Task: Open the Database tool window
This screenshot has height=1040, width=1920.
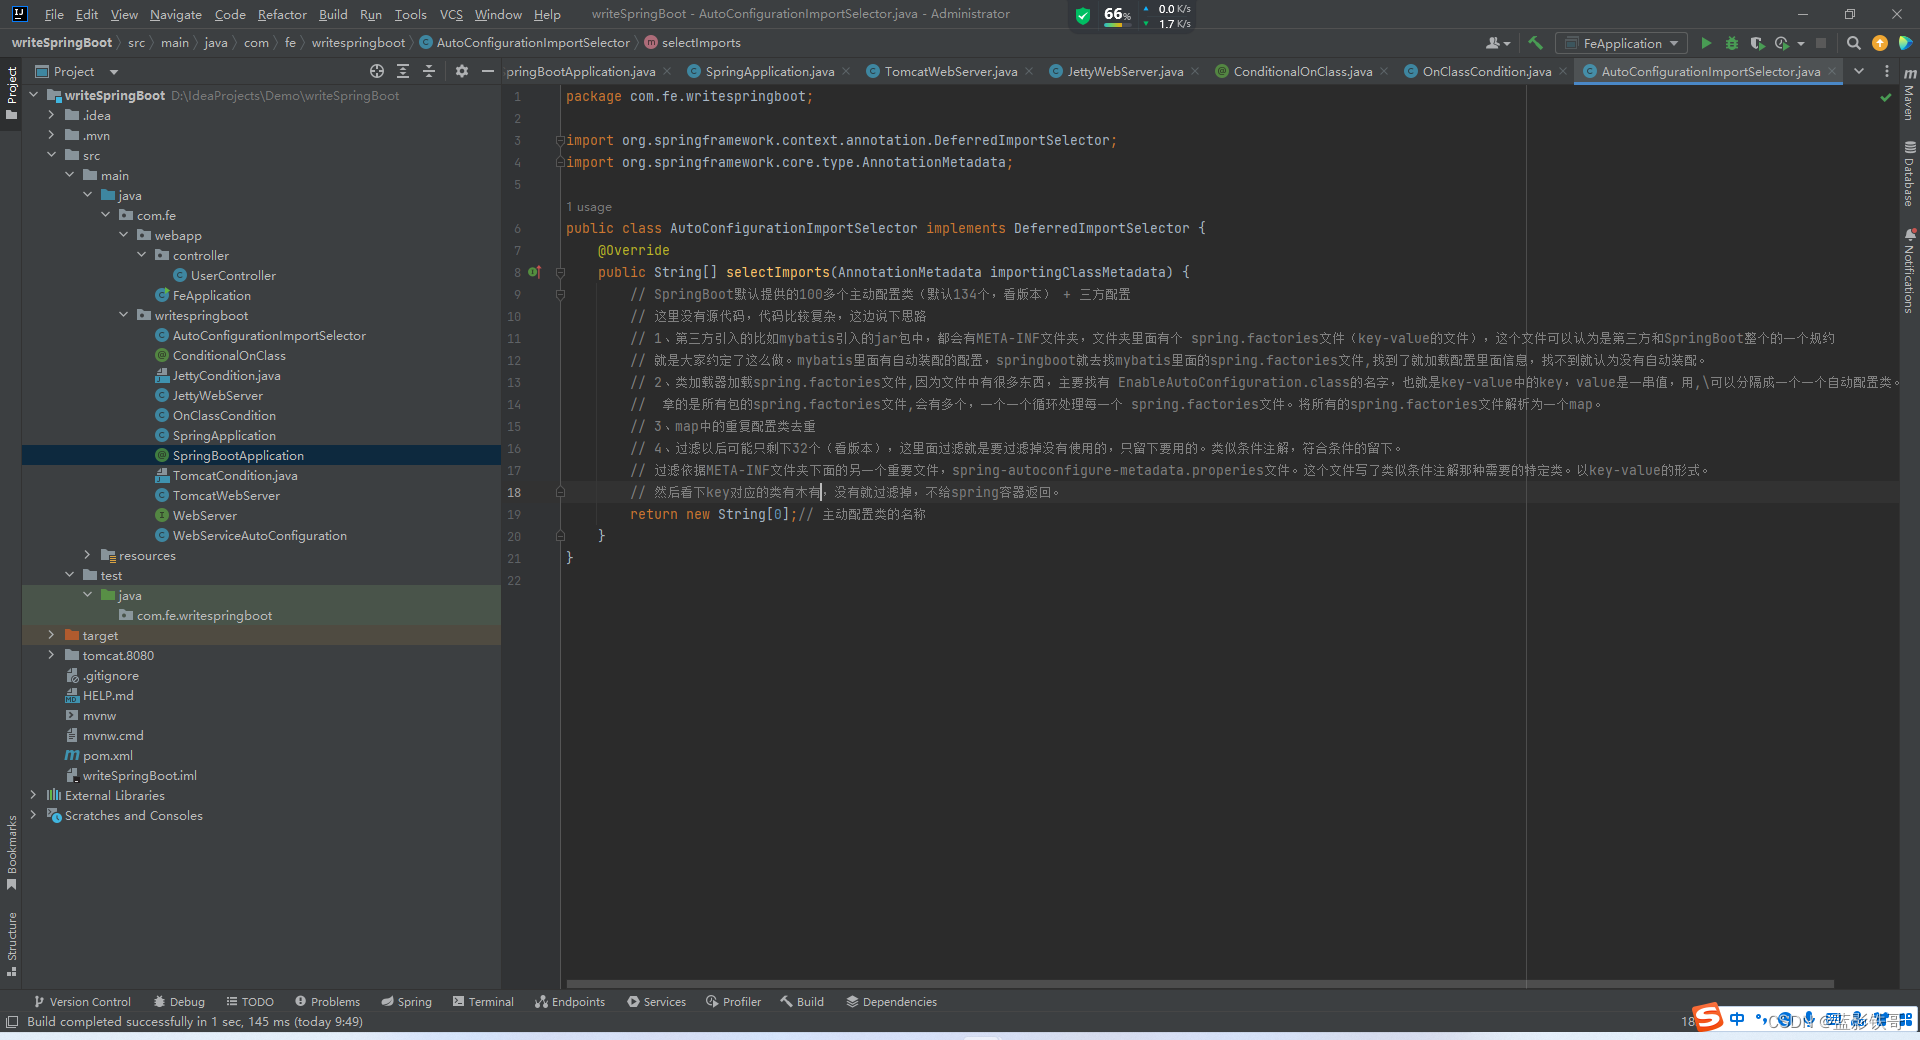Action: (1909, 175)
